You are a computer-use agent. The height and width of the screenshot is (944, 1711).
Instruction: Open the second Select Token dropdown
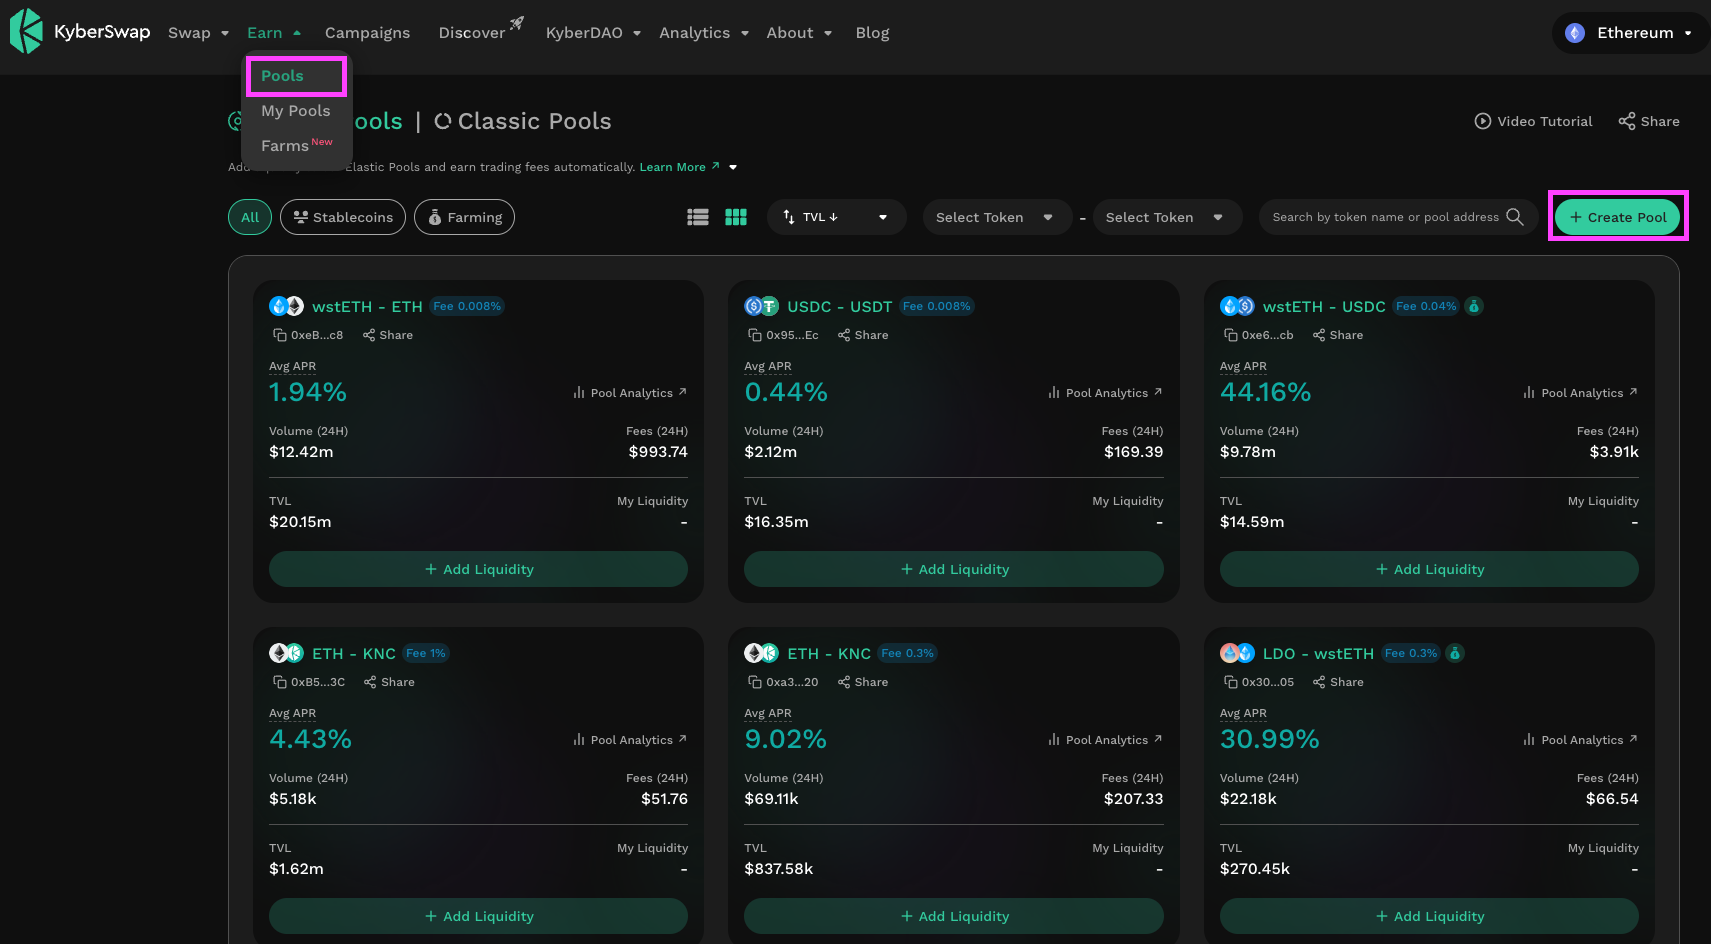click(1166, 217)
